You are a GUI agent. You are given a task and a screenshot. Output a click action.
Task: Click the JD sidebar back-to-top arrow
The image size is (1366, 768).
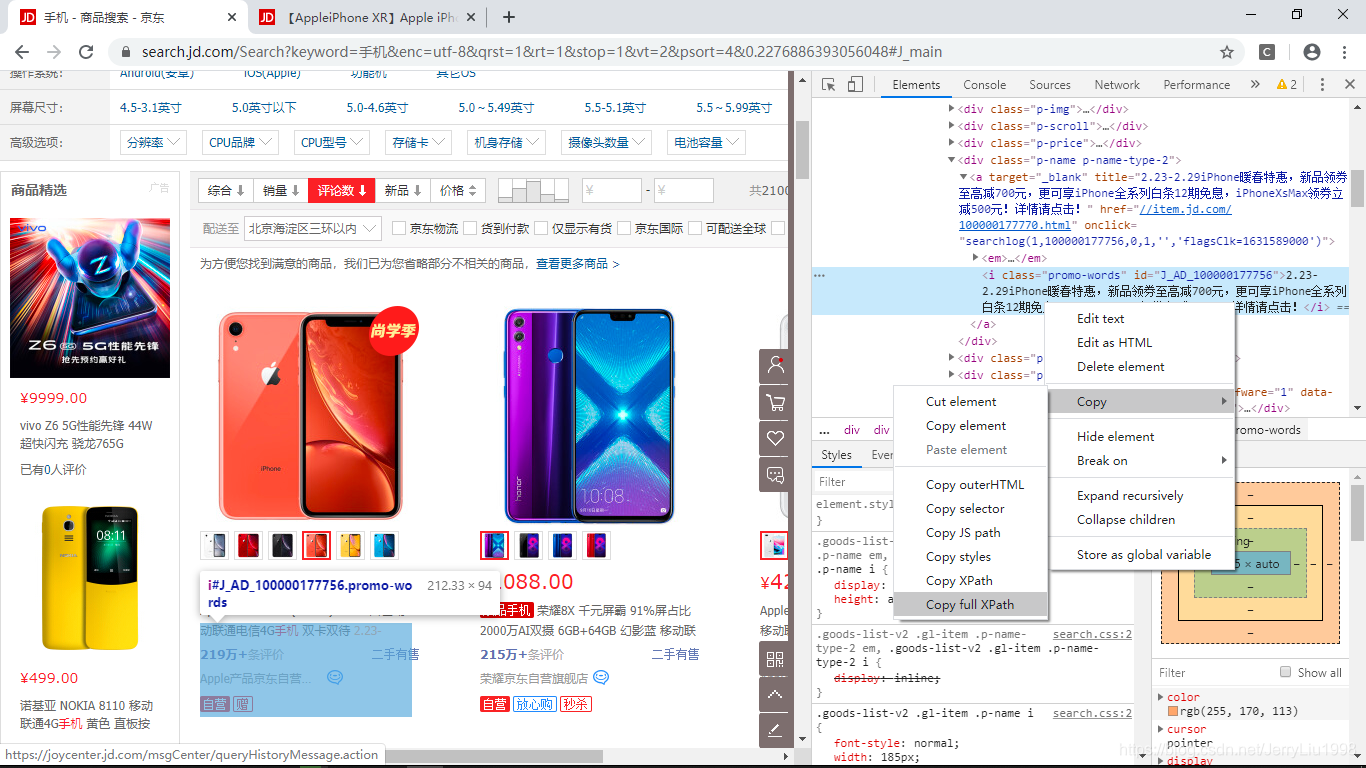pyautogui.click(x=775, y=695)
